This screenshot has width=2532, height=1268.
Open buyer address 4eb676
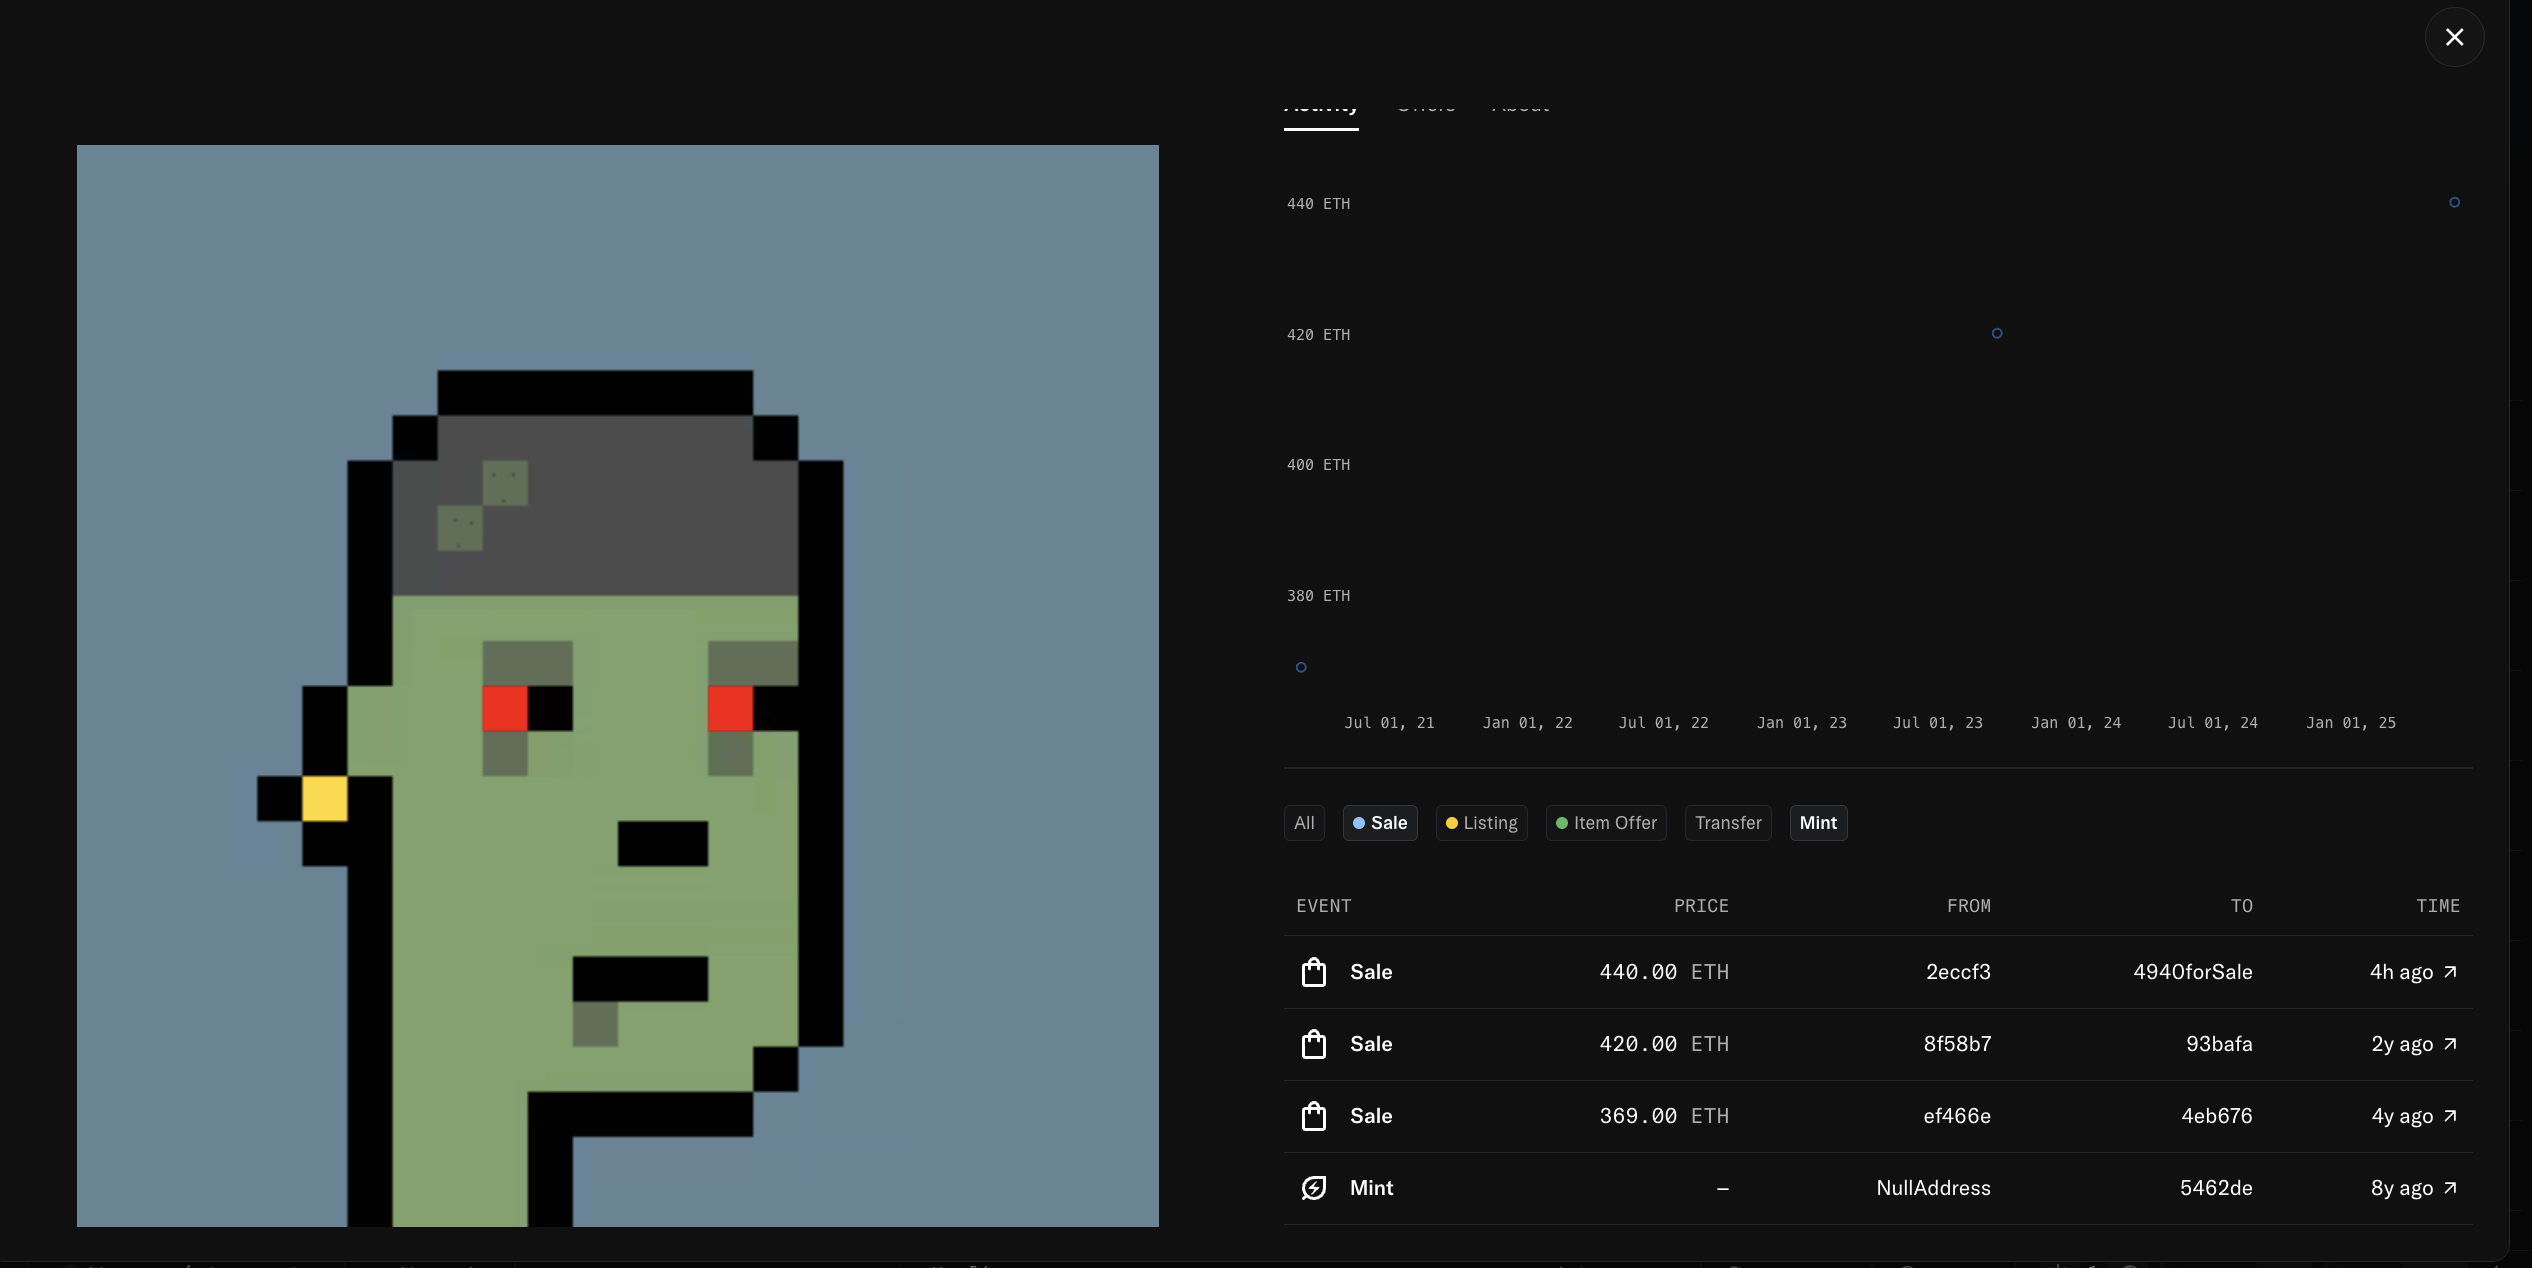[x=2217, y=1116]
